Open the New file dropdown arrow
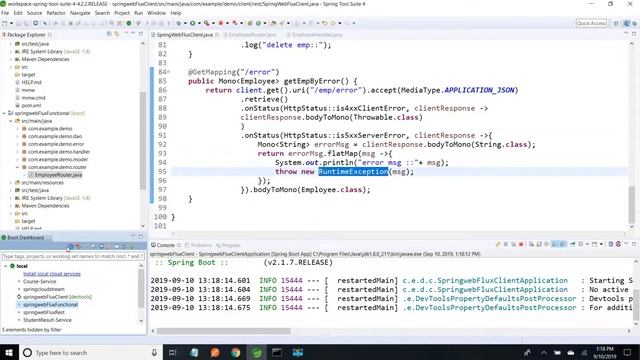 (11, 23)
